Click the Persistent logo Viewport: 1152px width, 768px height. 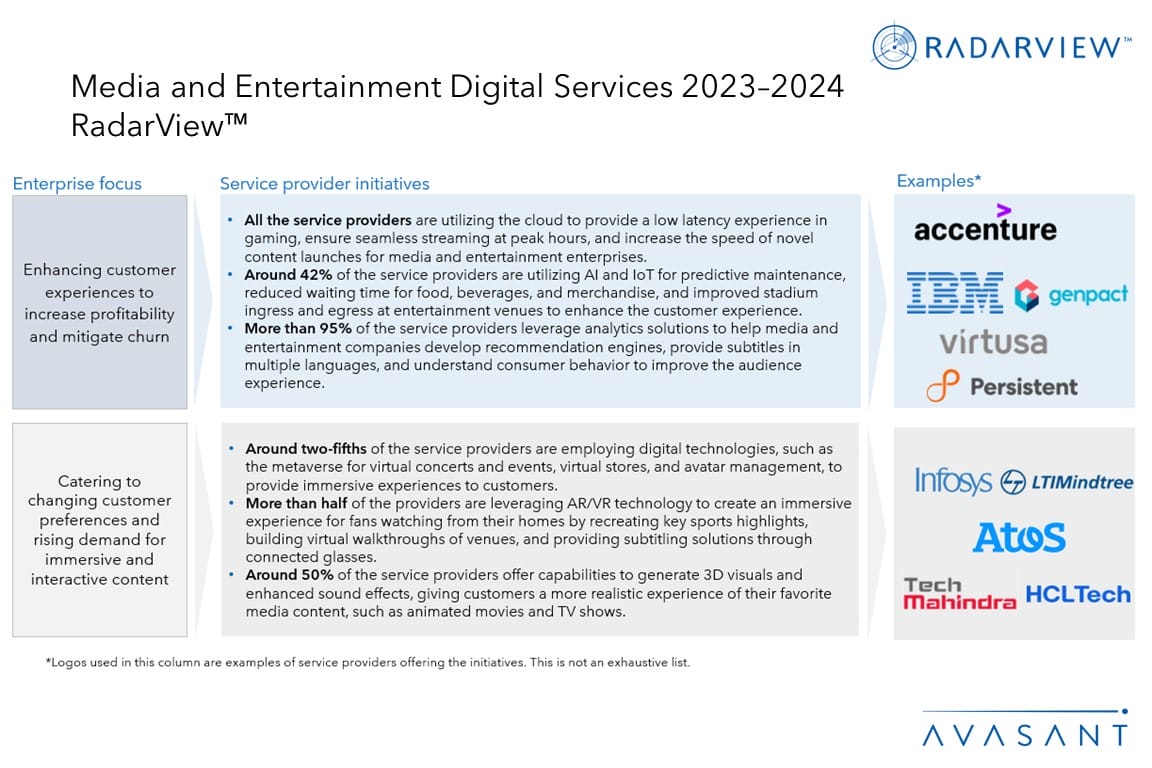tap(1002, 387)
